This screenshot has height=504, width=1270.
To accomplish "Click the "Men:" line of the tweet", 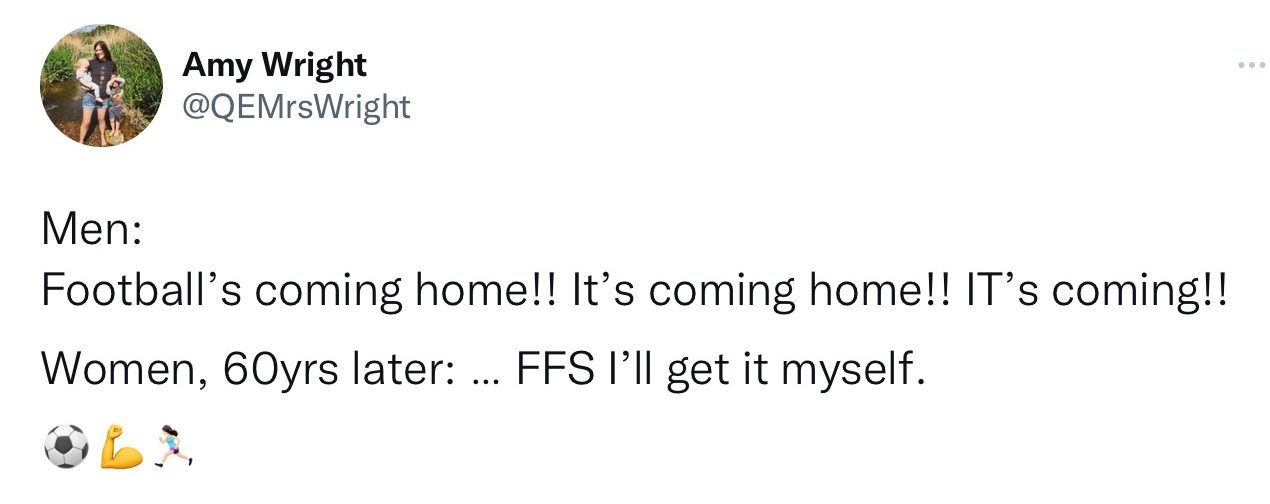I will [91, 234].
